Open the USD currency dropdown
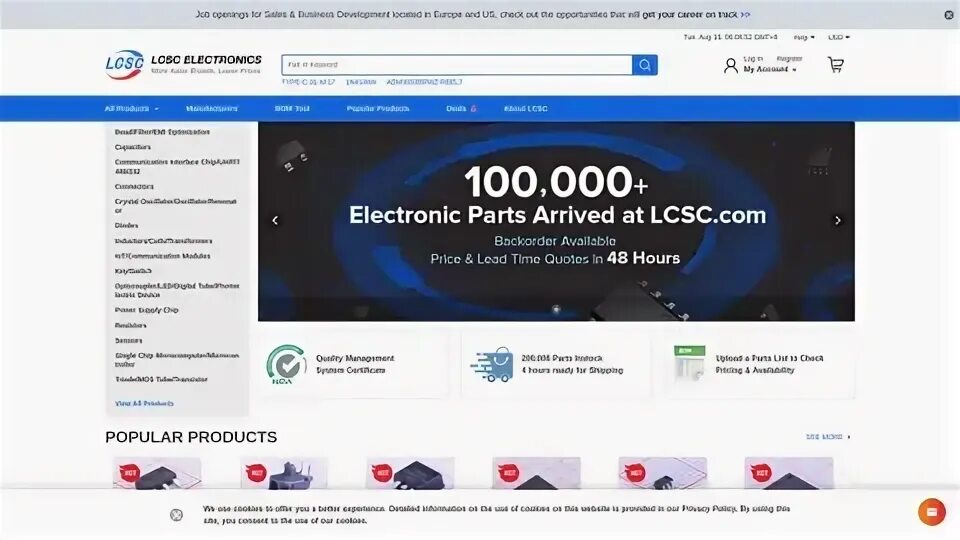 pos(839,37)
